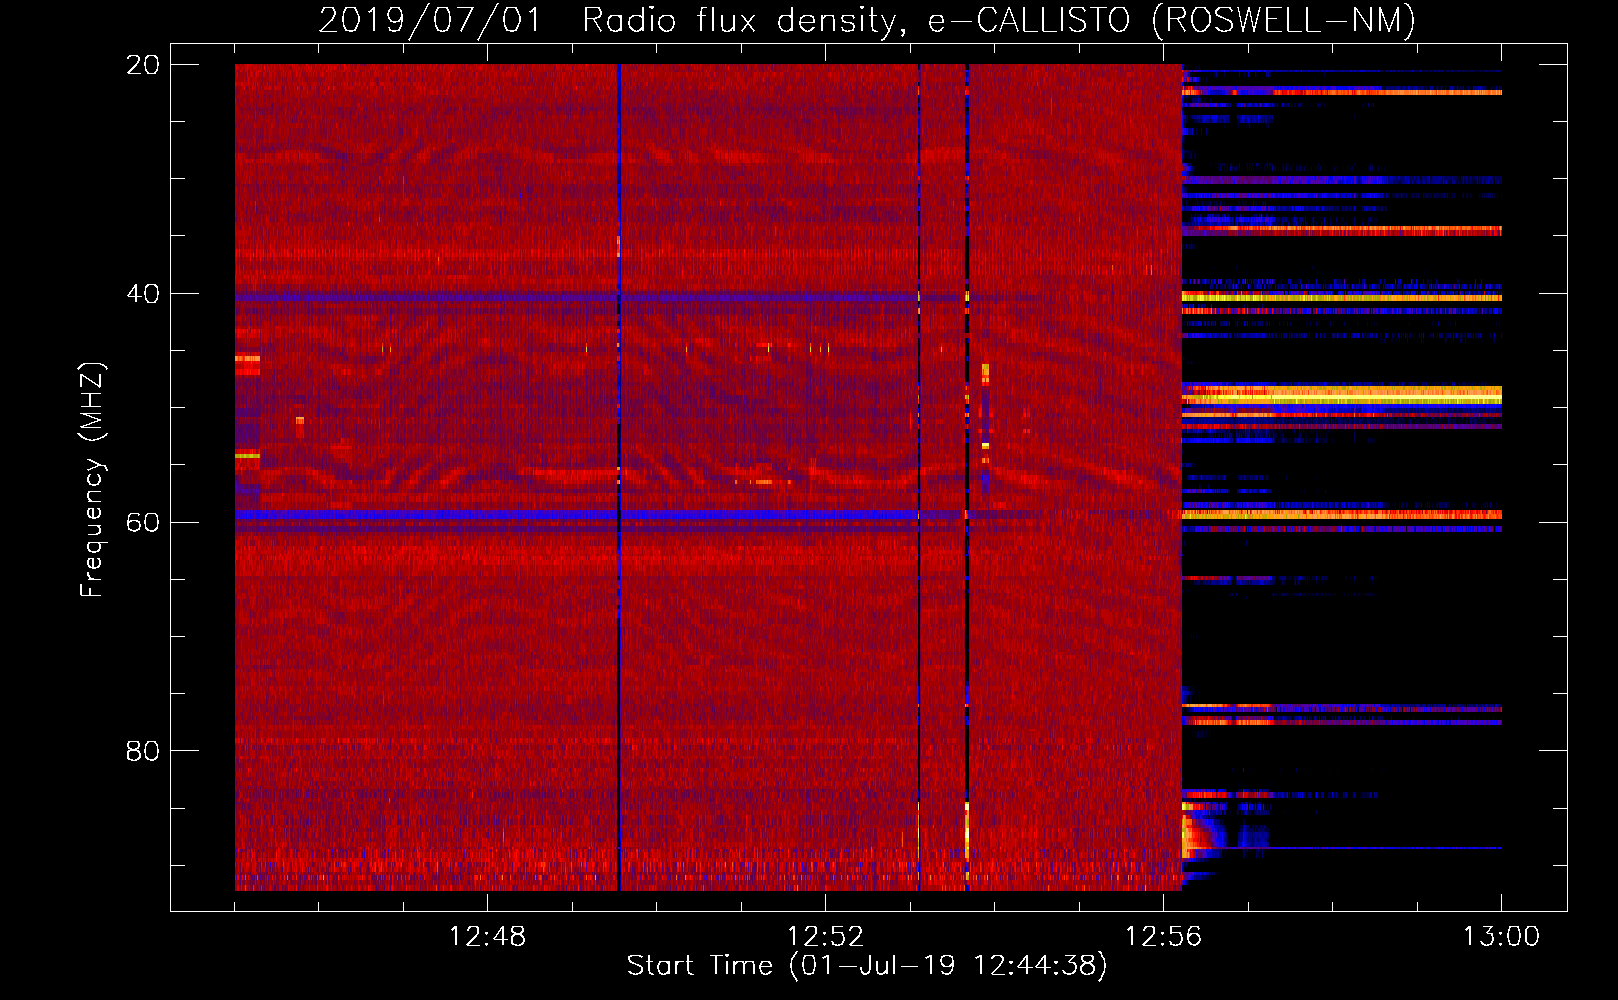Click the 80 frequency tick label
Screen dimensions: 1618x1000
click(142, 751)
